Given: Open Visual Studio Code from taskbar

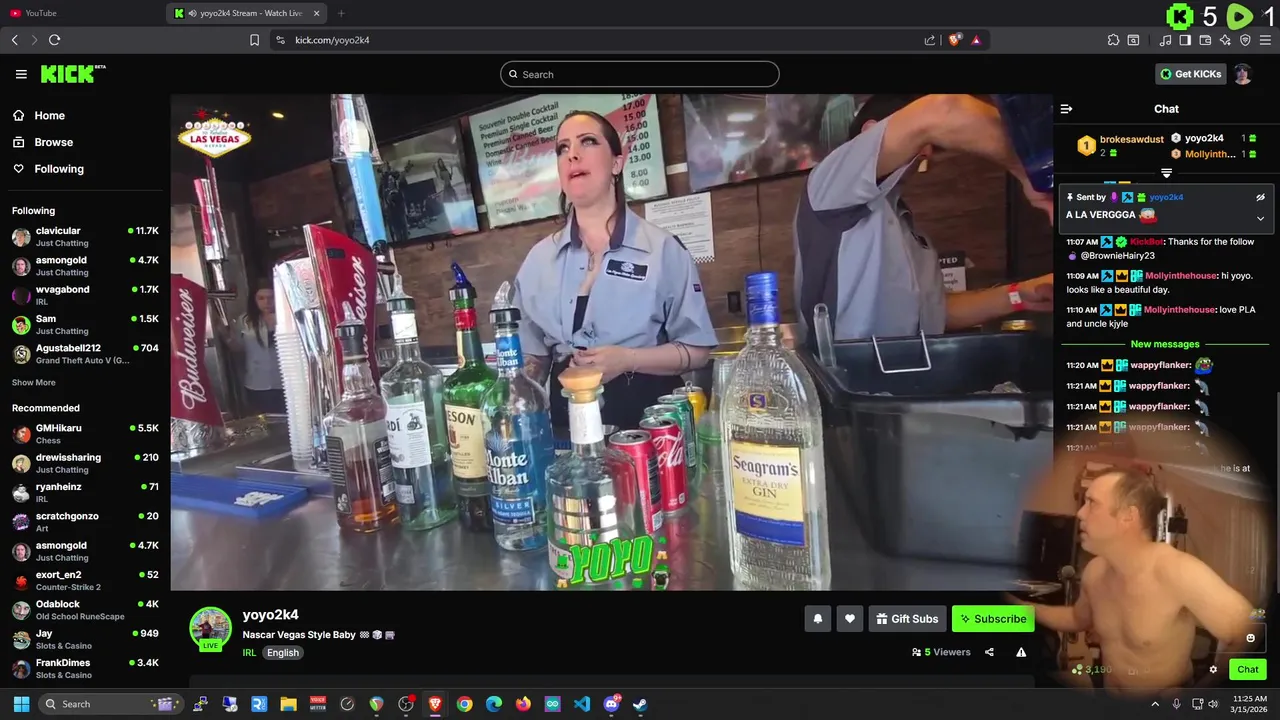Looking at the screenshot, I should [582, 704].
